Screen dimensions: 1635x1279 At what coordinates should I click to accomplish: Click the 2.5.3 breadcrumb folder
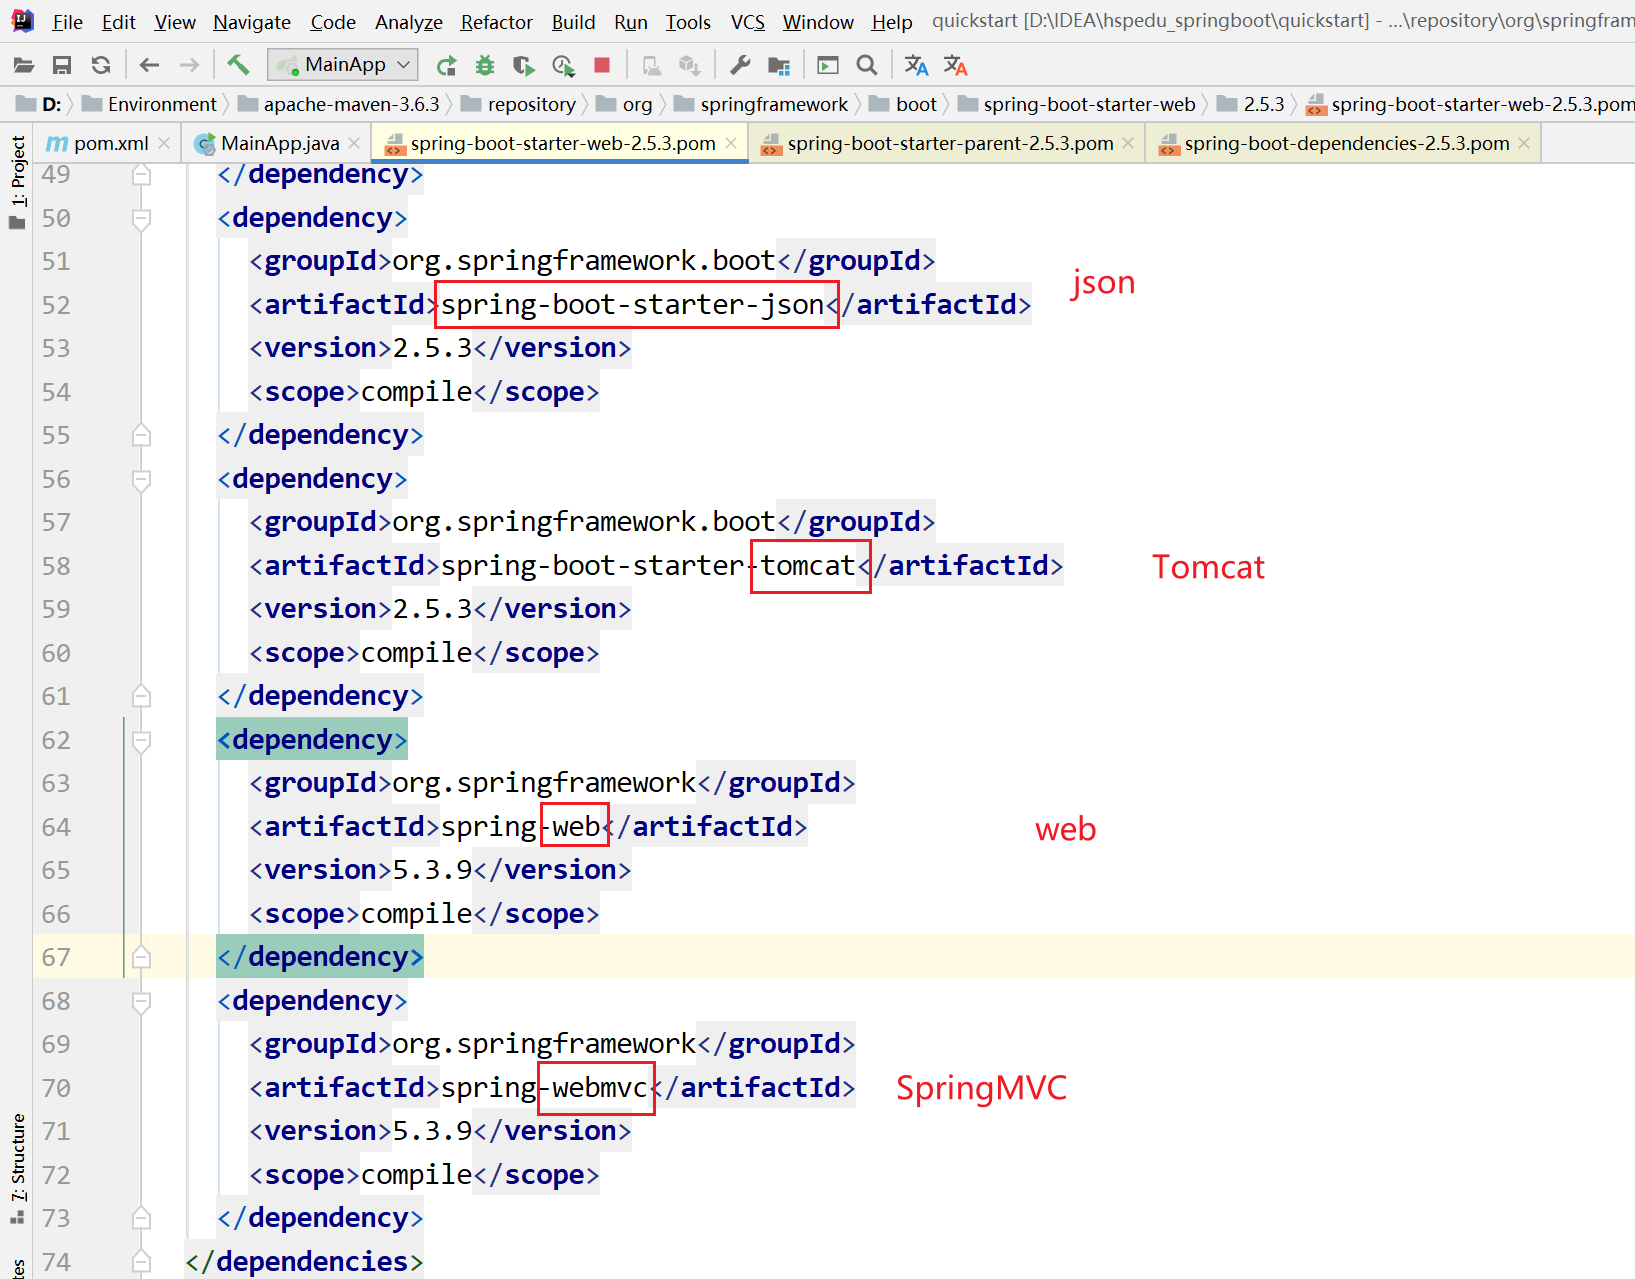click(x=1251, y=104)
